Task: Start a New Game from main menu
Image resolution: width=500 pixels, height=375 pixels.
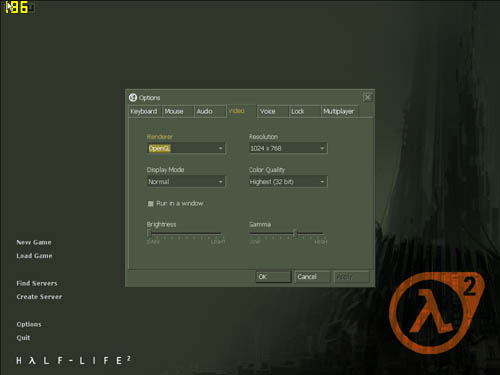Action: 34,242
